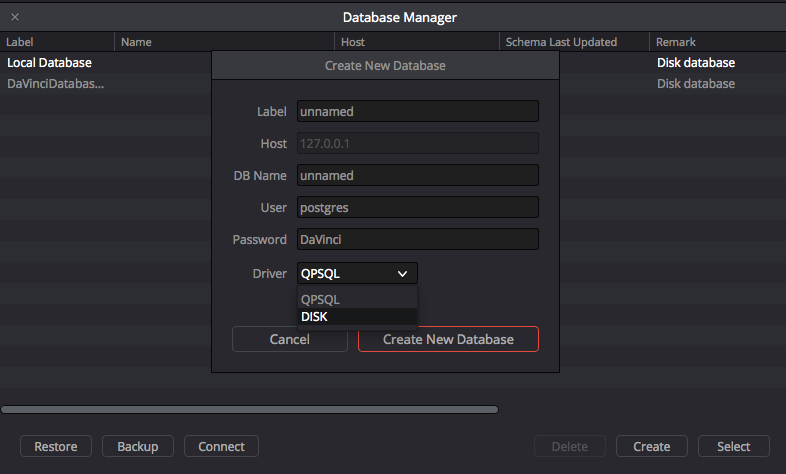786x474 pixels.
Task: Click the User text field
Action: pyautogui.click(x=417, y=207)
